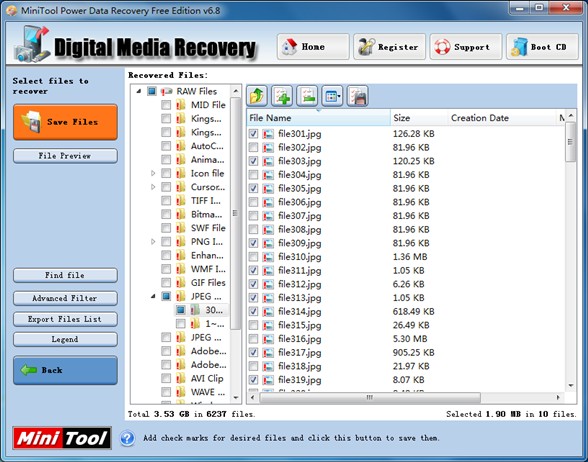This screenshot has width=588, height=462.
Task: Click the RAW Files drive icon
Action: coord(166,91)
